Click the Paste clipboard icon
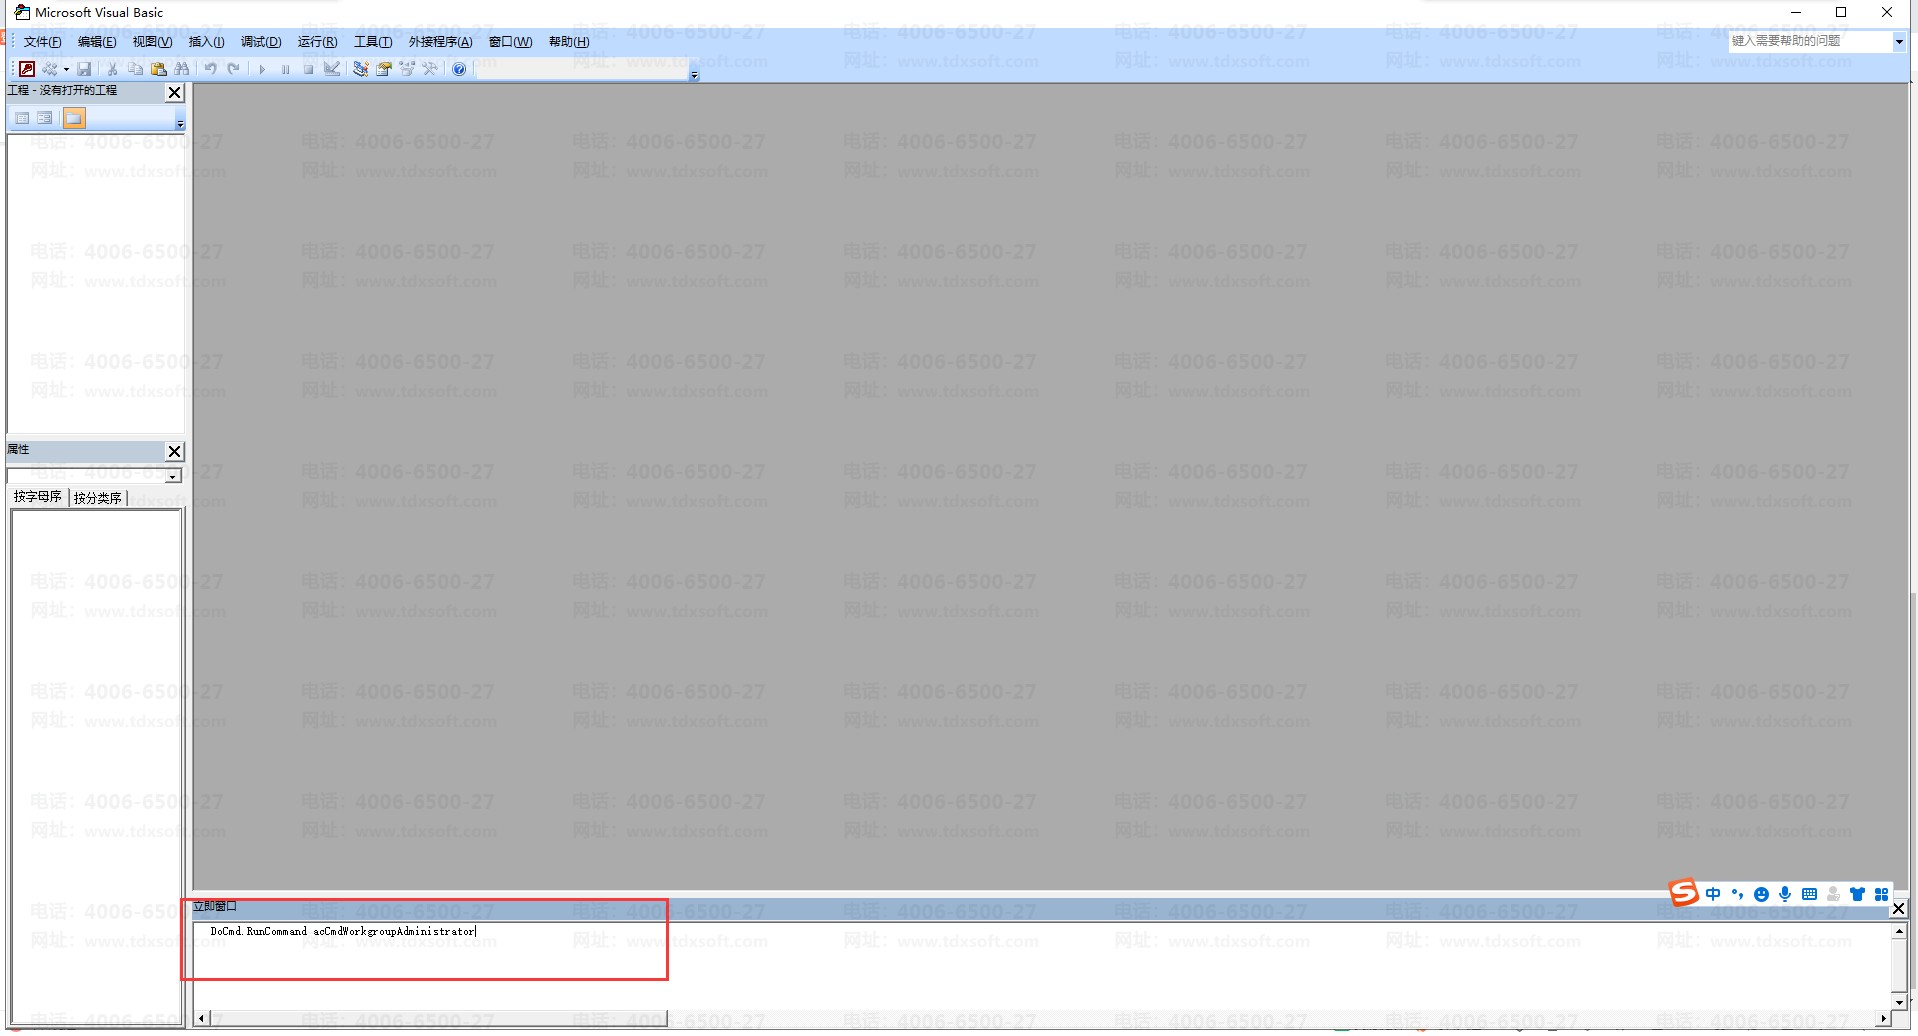This screenshot has height=1036, width=1918. pos(158,69)
